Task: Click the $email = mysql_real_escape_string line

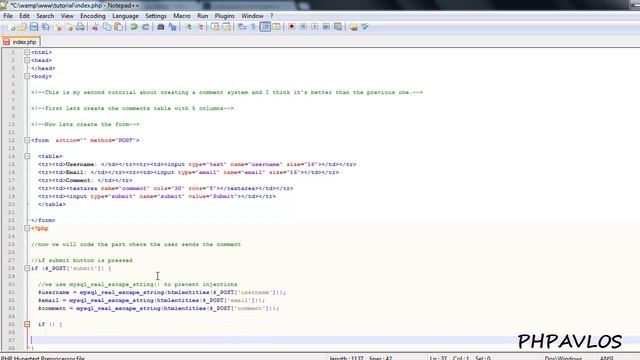Action: pos(151,300)
